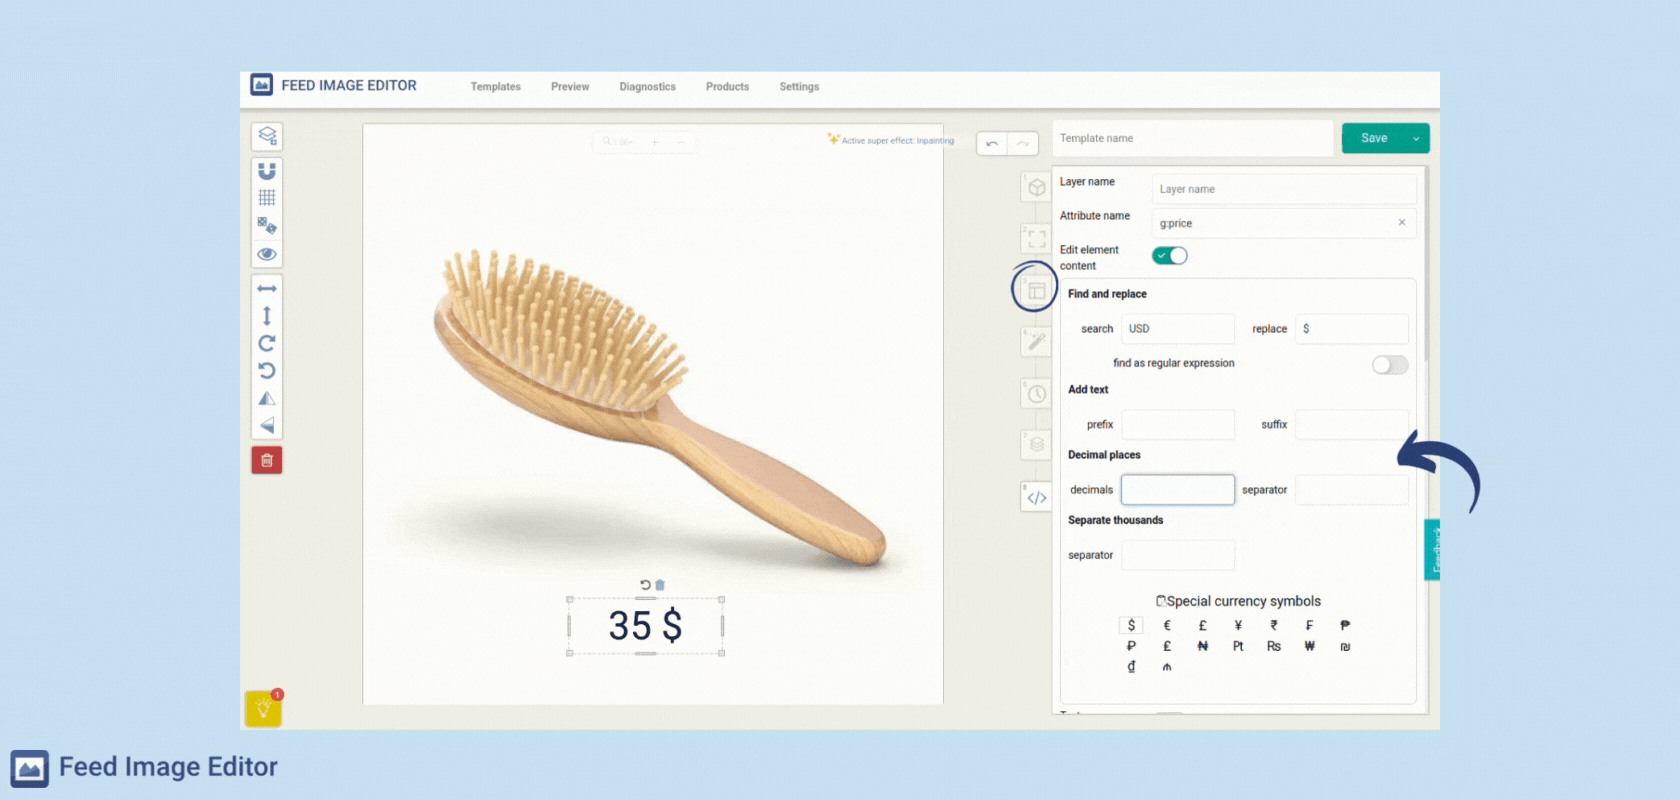Clear the g:price attribute name selection
1680x800 pixels.
pos(1401,223)
